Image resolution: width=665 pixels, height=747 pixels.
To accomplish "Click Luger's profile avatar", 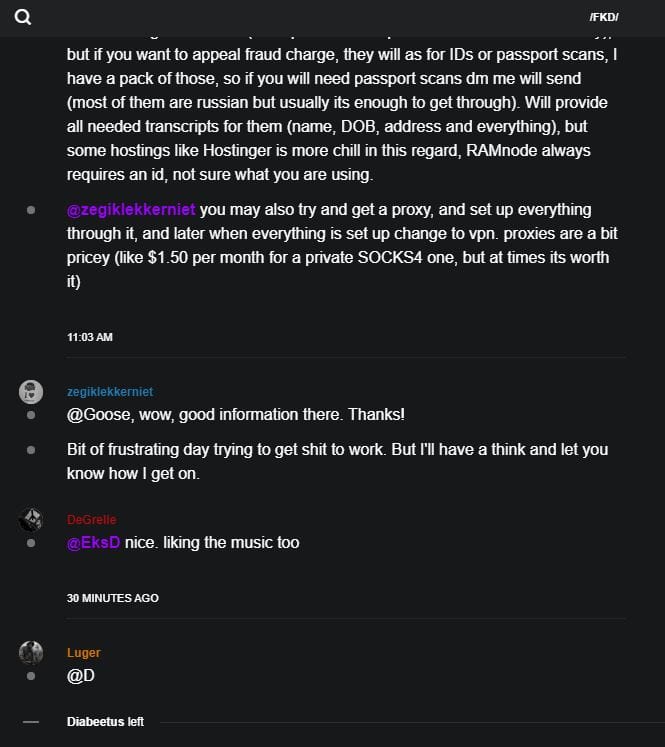I will pos(31,652).
